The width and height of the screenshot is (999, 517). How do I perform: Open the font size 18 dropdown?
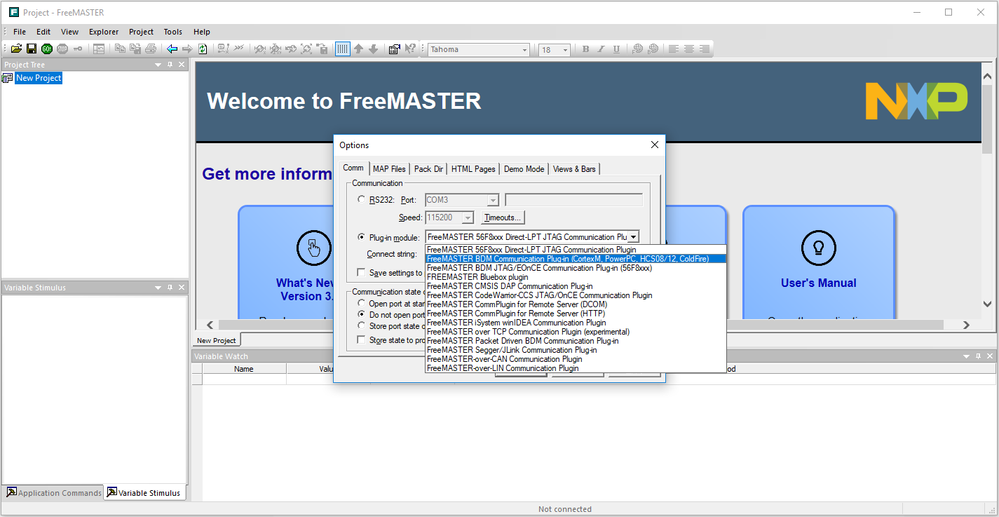pos(564,49)
